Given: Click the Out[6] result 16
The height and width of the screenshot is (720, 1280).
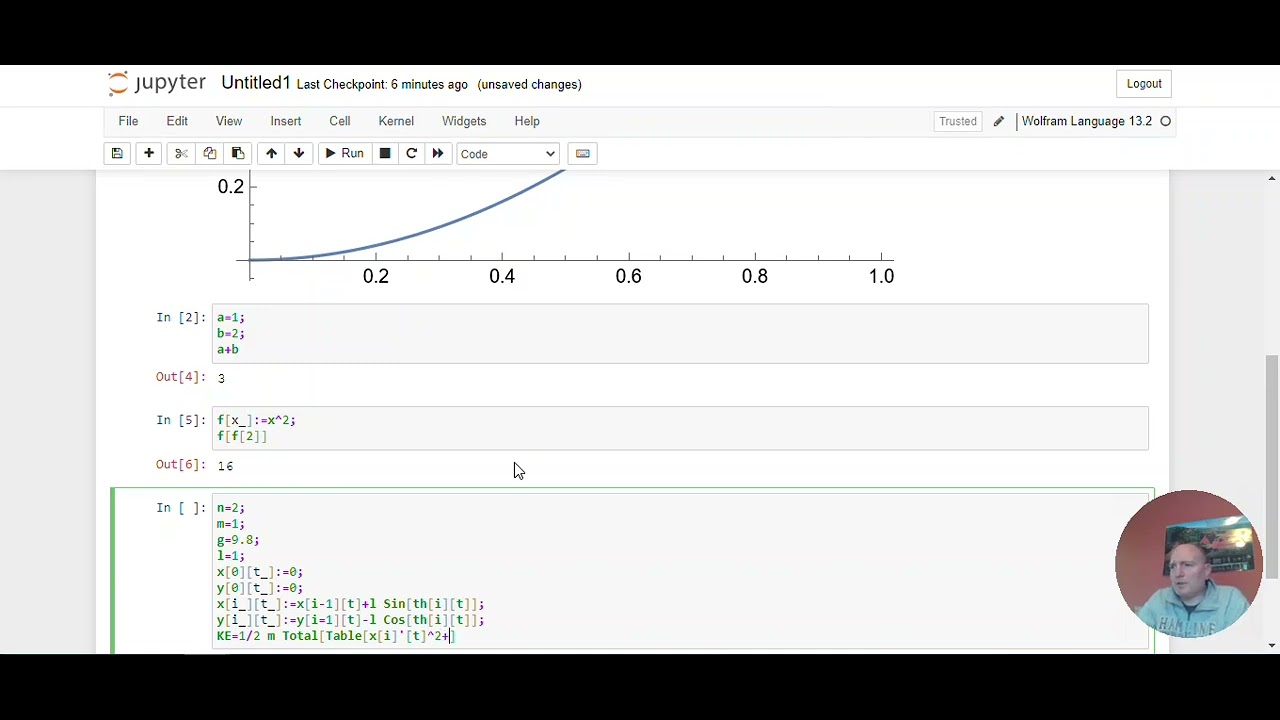Looking at the screenshot, I should pos(225,466).
